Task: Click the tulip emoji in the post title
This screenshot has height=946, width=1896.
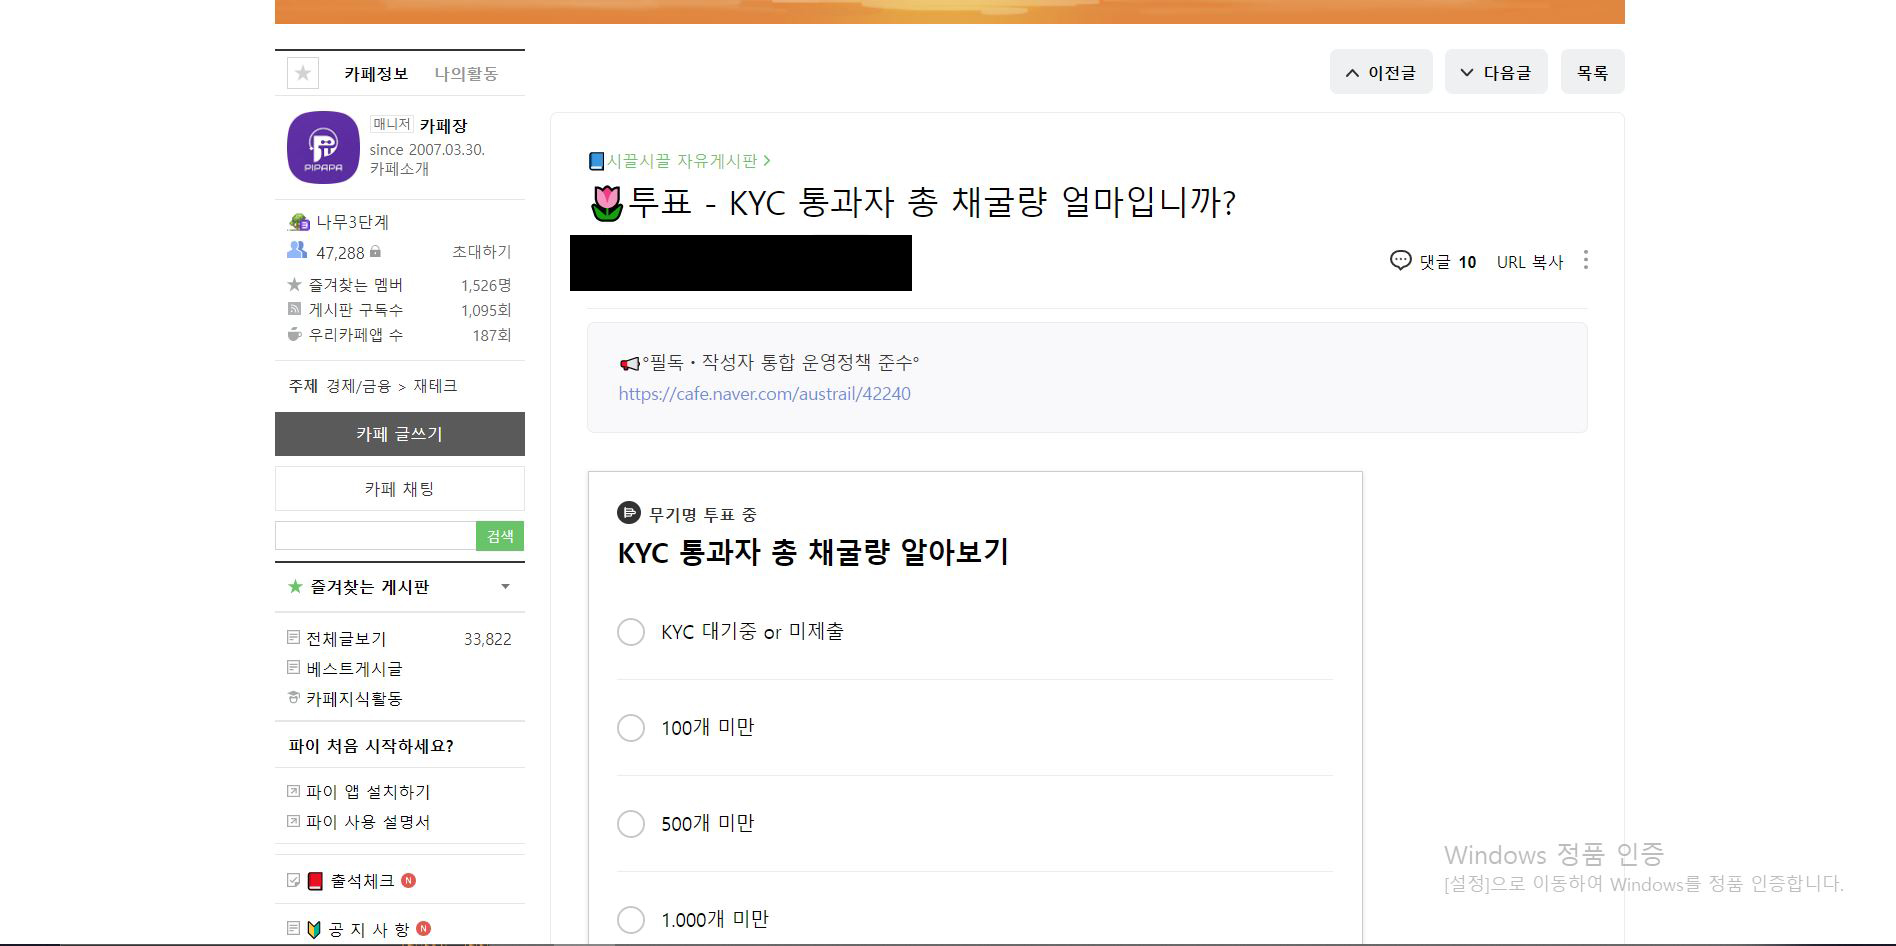Action: pos(607,203)
